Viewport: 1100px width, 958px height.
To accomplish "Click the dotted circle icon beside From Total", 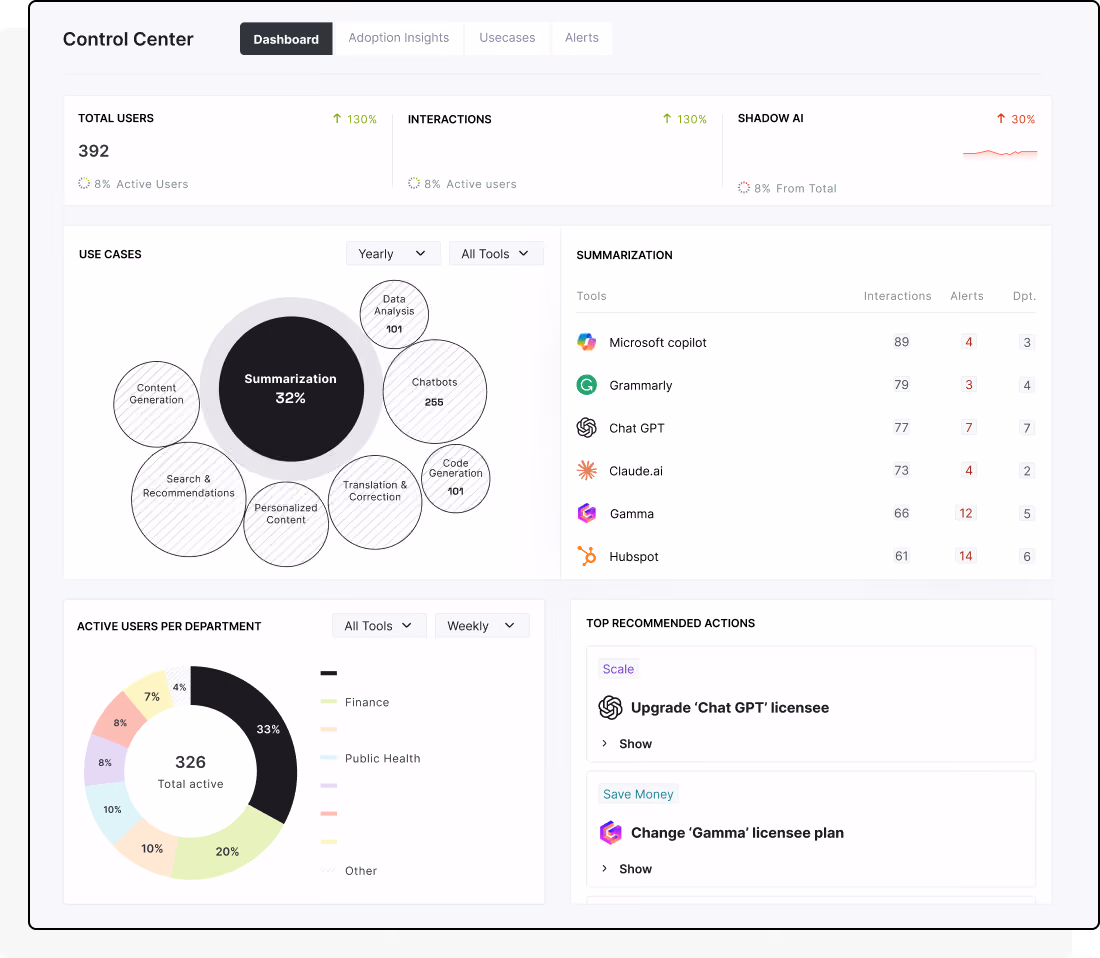I will [x=744, y=188].
